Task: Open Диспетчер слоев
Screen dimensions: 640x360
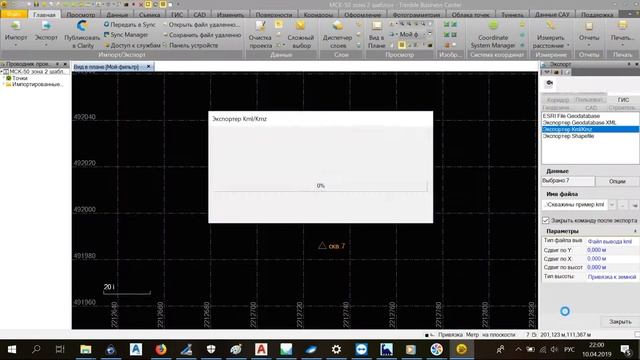Action: [338, 35]
